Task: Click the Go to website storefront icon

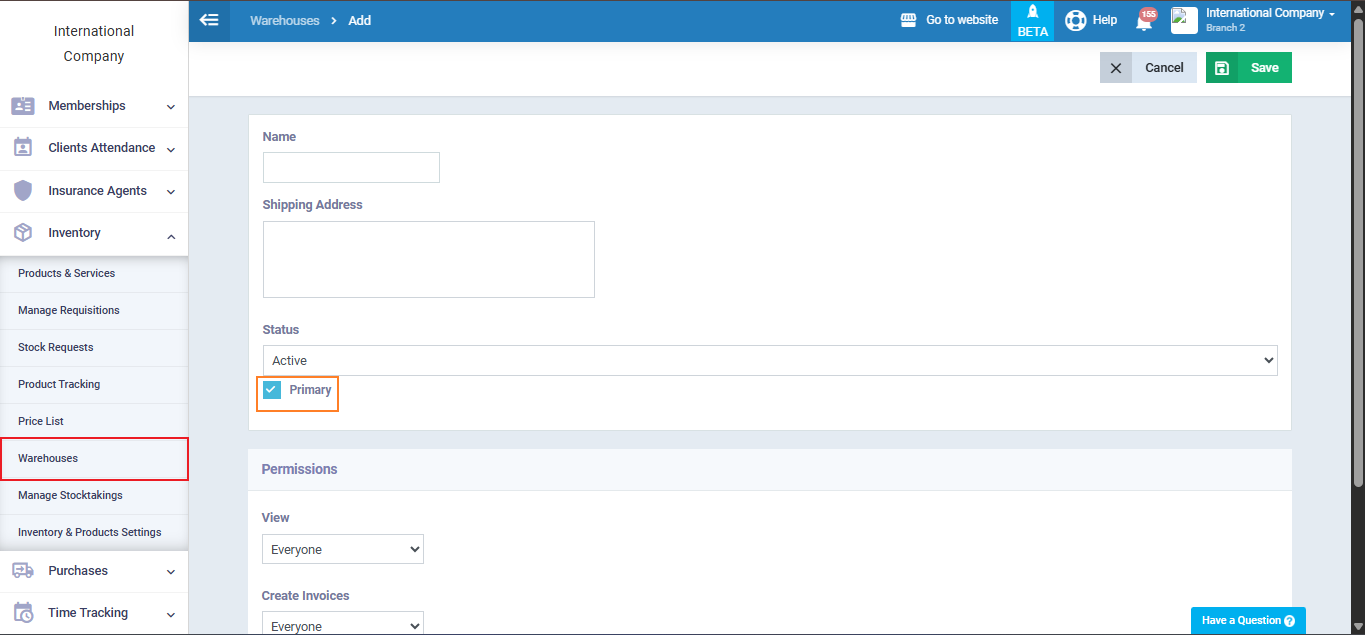Action: [x=908, y=20]
